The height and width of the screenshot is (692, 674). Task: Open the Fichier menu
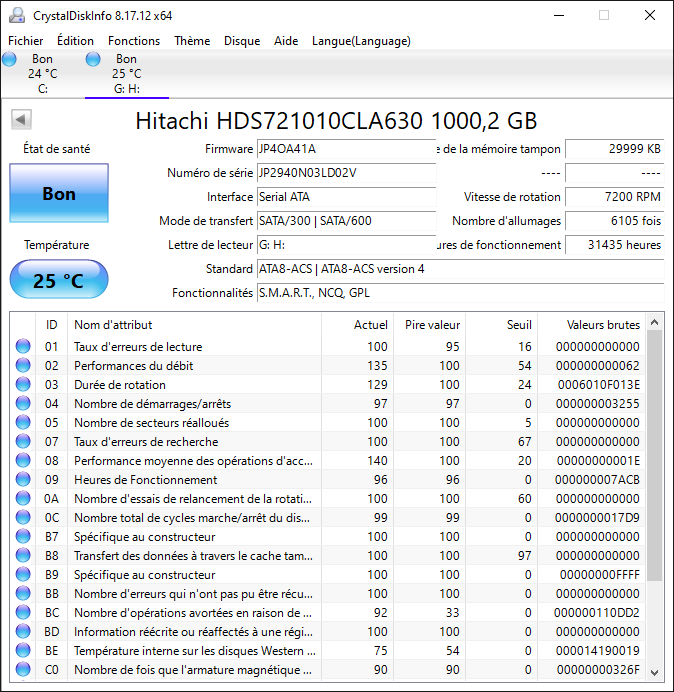pos(26,41)
